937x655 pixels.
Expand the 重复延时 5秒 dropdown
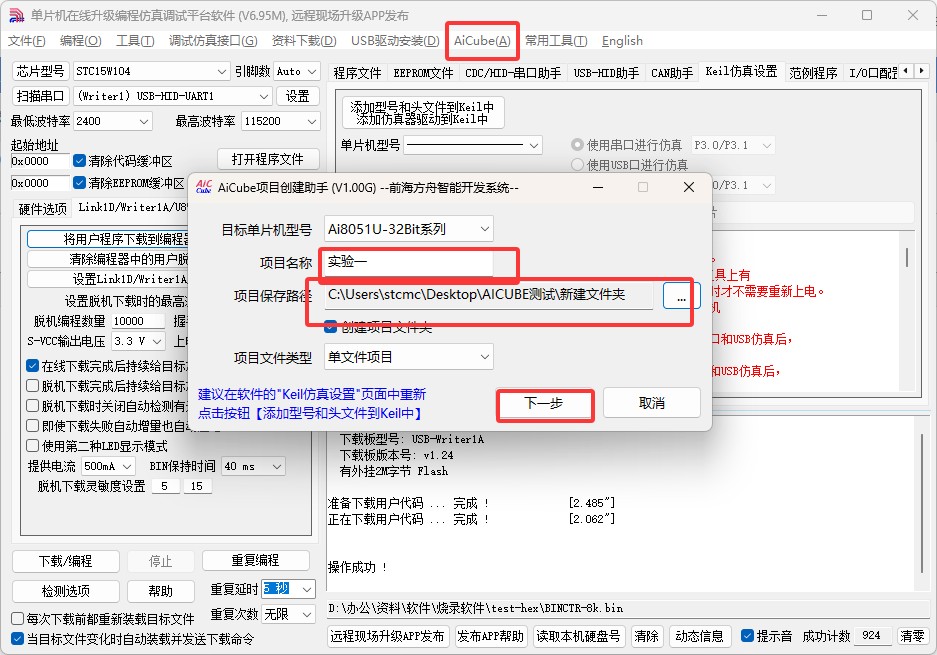pyautogui.click(x=307, y=589)
